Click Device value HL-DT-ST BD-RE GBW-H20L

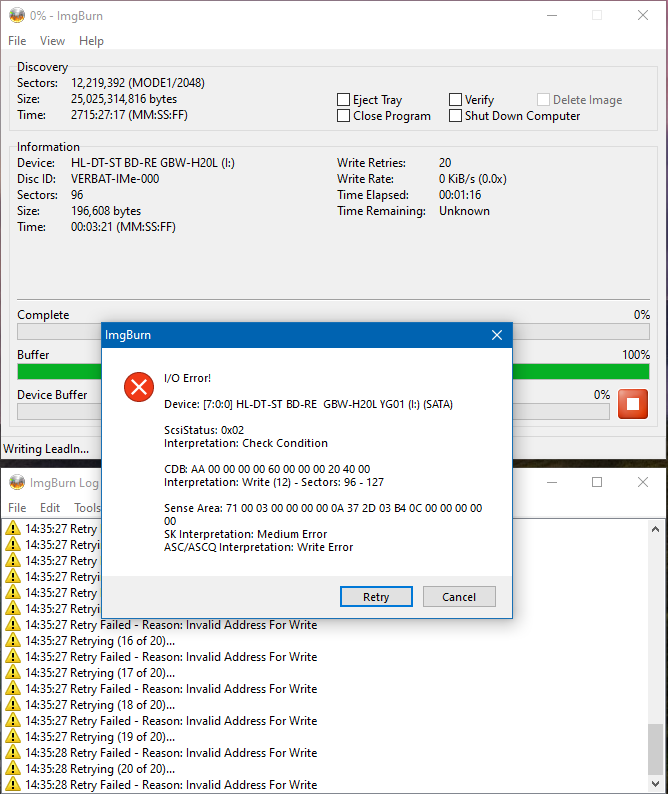[x=153, y=163]
